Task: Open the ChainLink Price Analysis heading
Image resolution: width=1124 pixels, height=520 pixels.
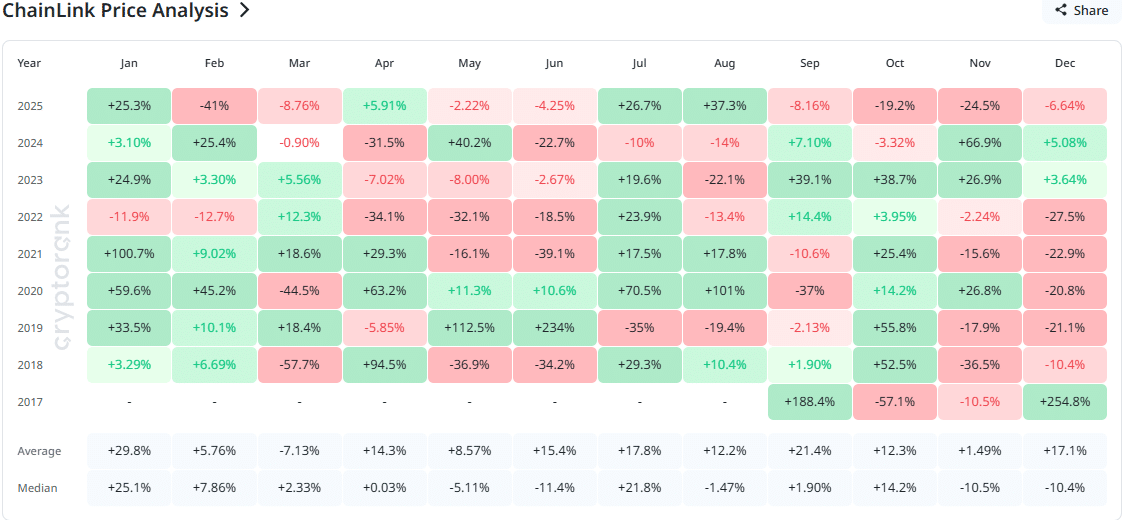Action: click(x=115, y=11)
